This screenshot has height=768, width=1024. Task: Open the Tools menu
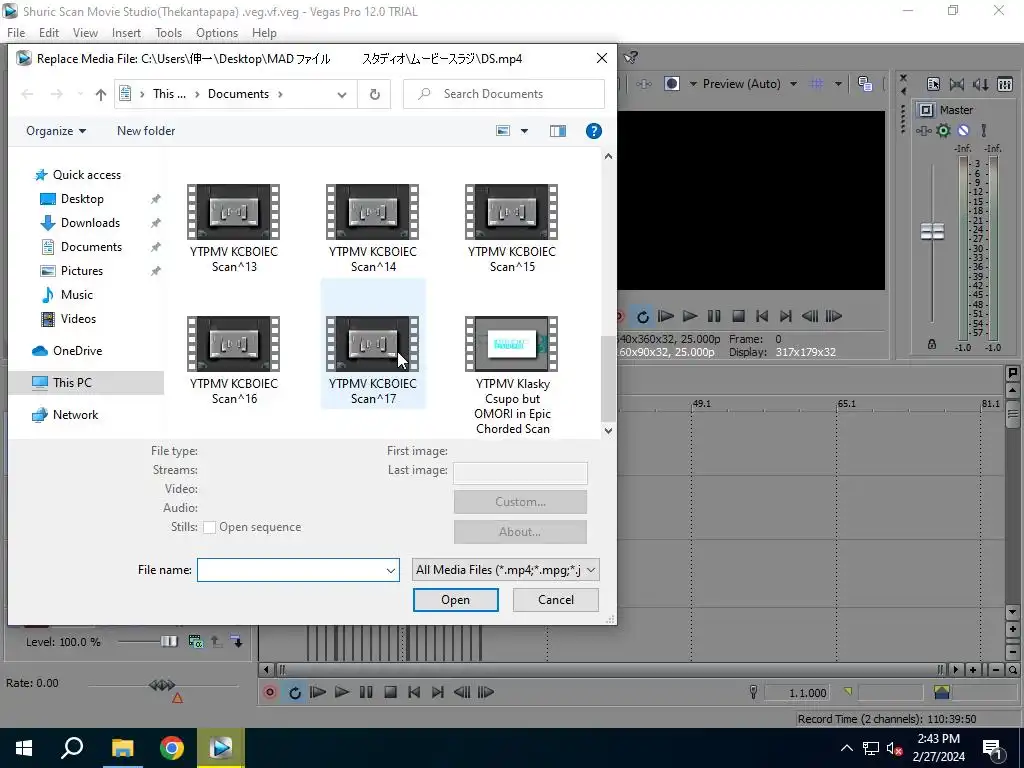coord(168,33)
